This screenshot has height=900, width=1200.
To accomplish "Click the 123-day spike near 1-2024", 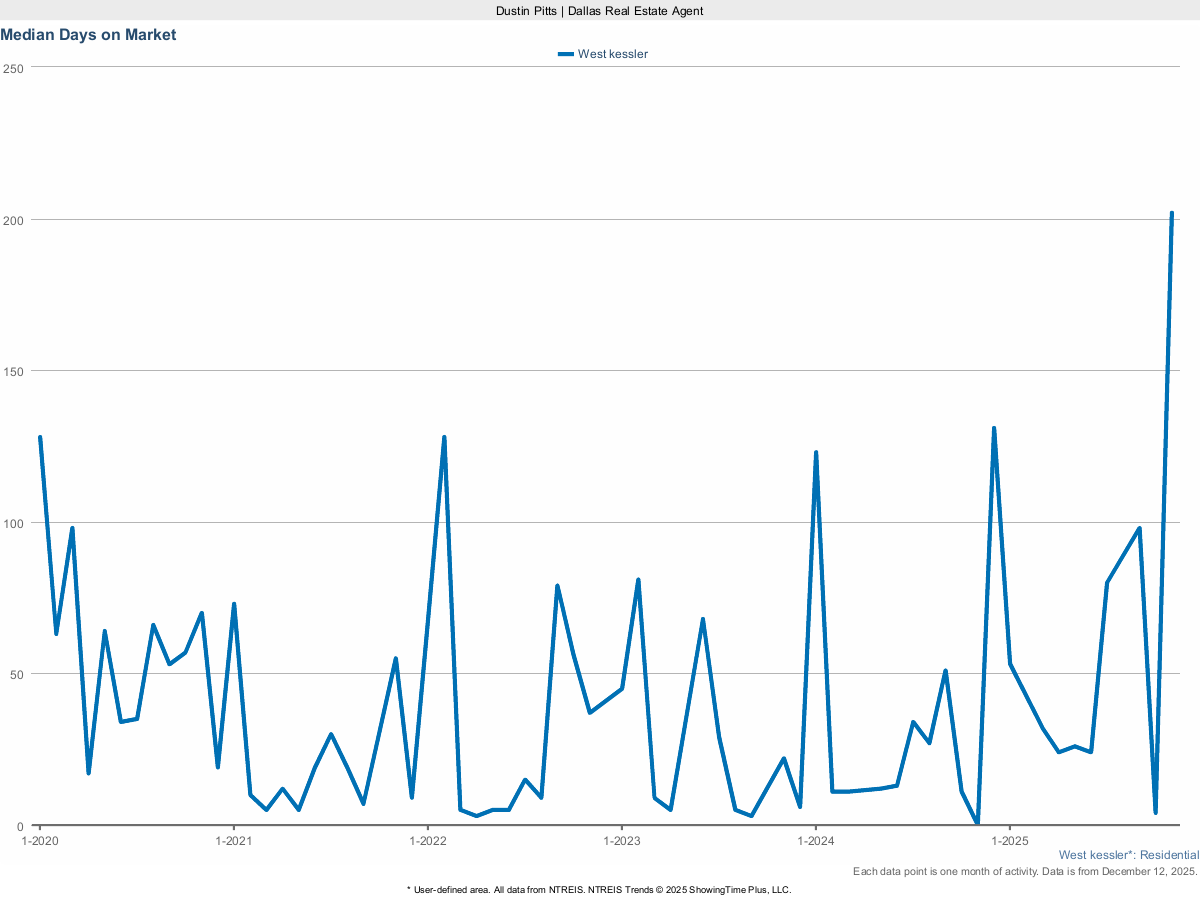I will tap(816, 452).
